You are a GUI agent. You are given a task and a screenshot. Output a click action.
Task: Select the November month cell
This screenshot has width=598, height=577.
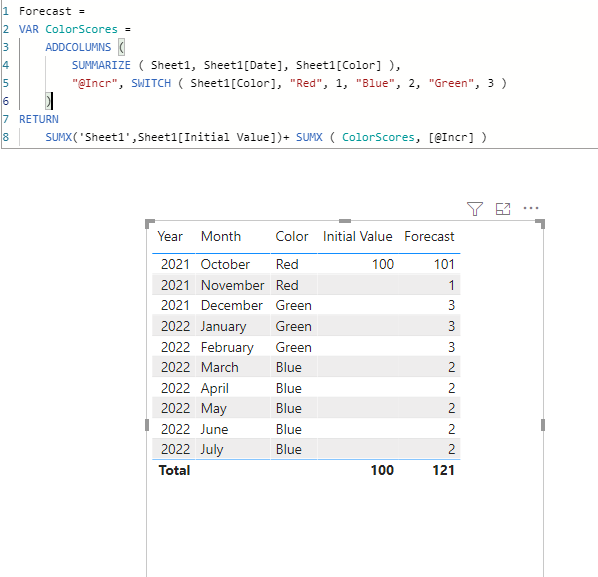pyautogui.click(x=232, y=285)
